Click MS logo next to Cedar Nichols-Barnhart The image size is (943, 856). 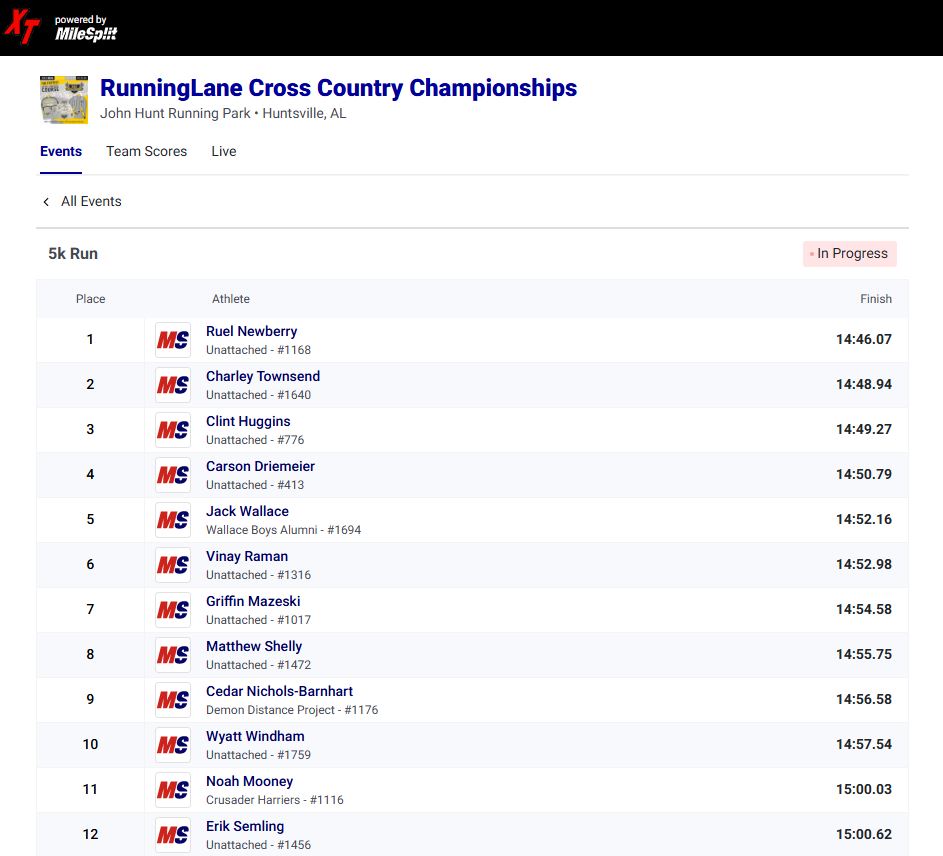173,700
